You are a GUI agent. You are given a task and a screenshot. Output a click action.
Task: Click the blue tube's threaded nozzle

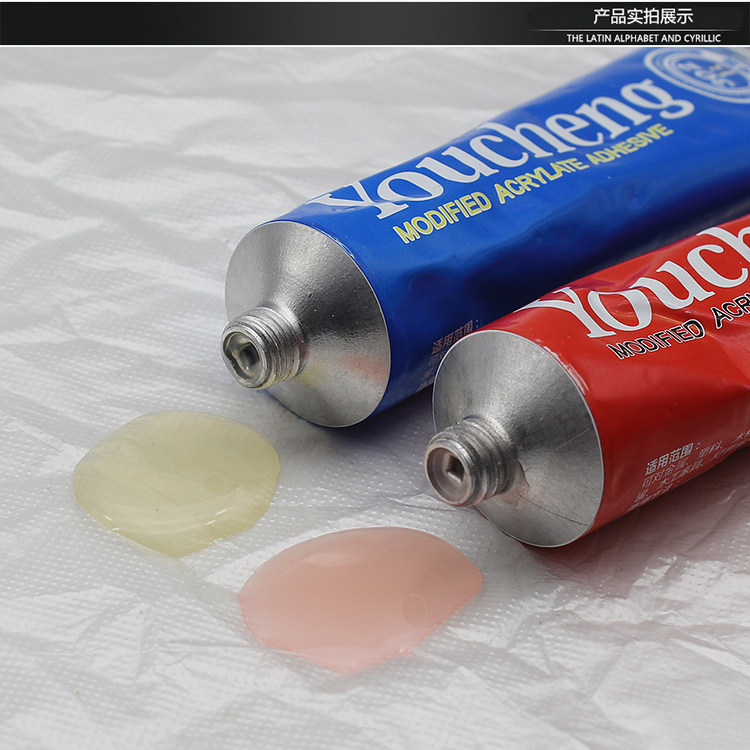pos(263,347)
